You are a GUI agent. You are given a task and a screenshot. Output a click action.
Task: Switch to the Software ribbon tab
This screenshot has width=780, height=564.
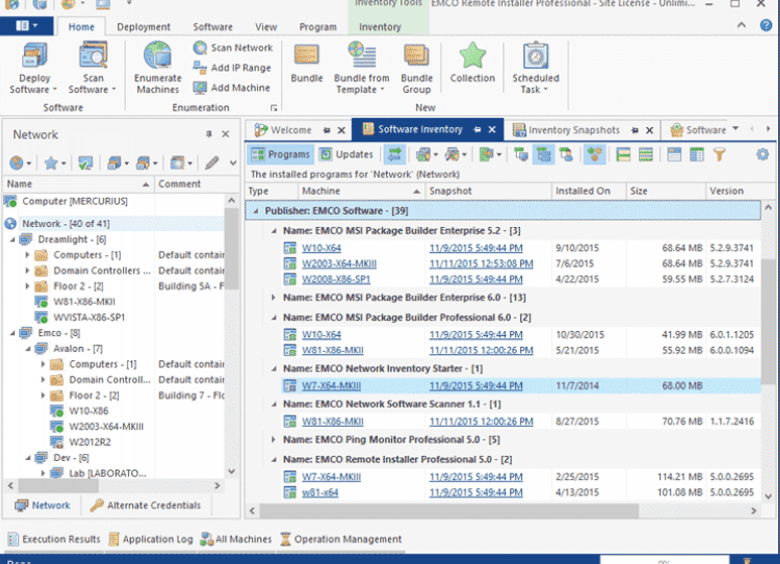(x=212, y=27)
